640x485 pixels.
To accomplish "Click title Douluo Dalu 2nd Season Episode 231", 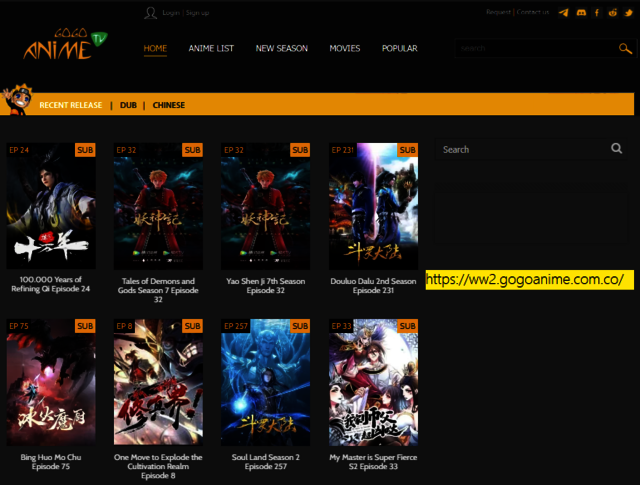I will (x=373, y=286).
